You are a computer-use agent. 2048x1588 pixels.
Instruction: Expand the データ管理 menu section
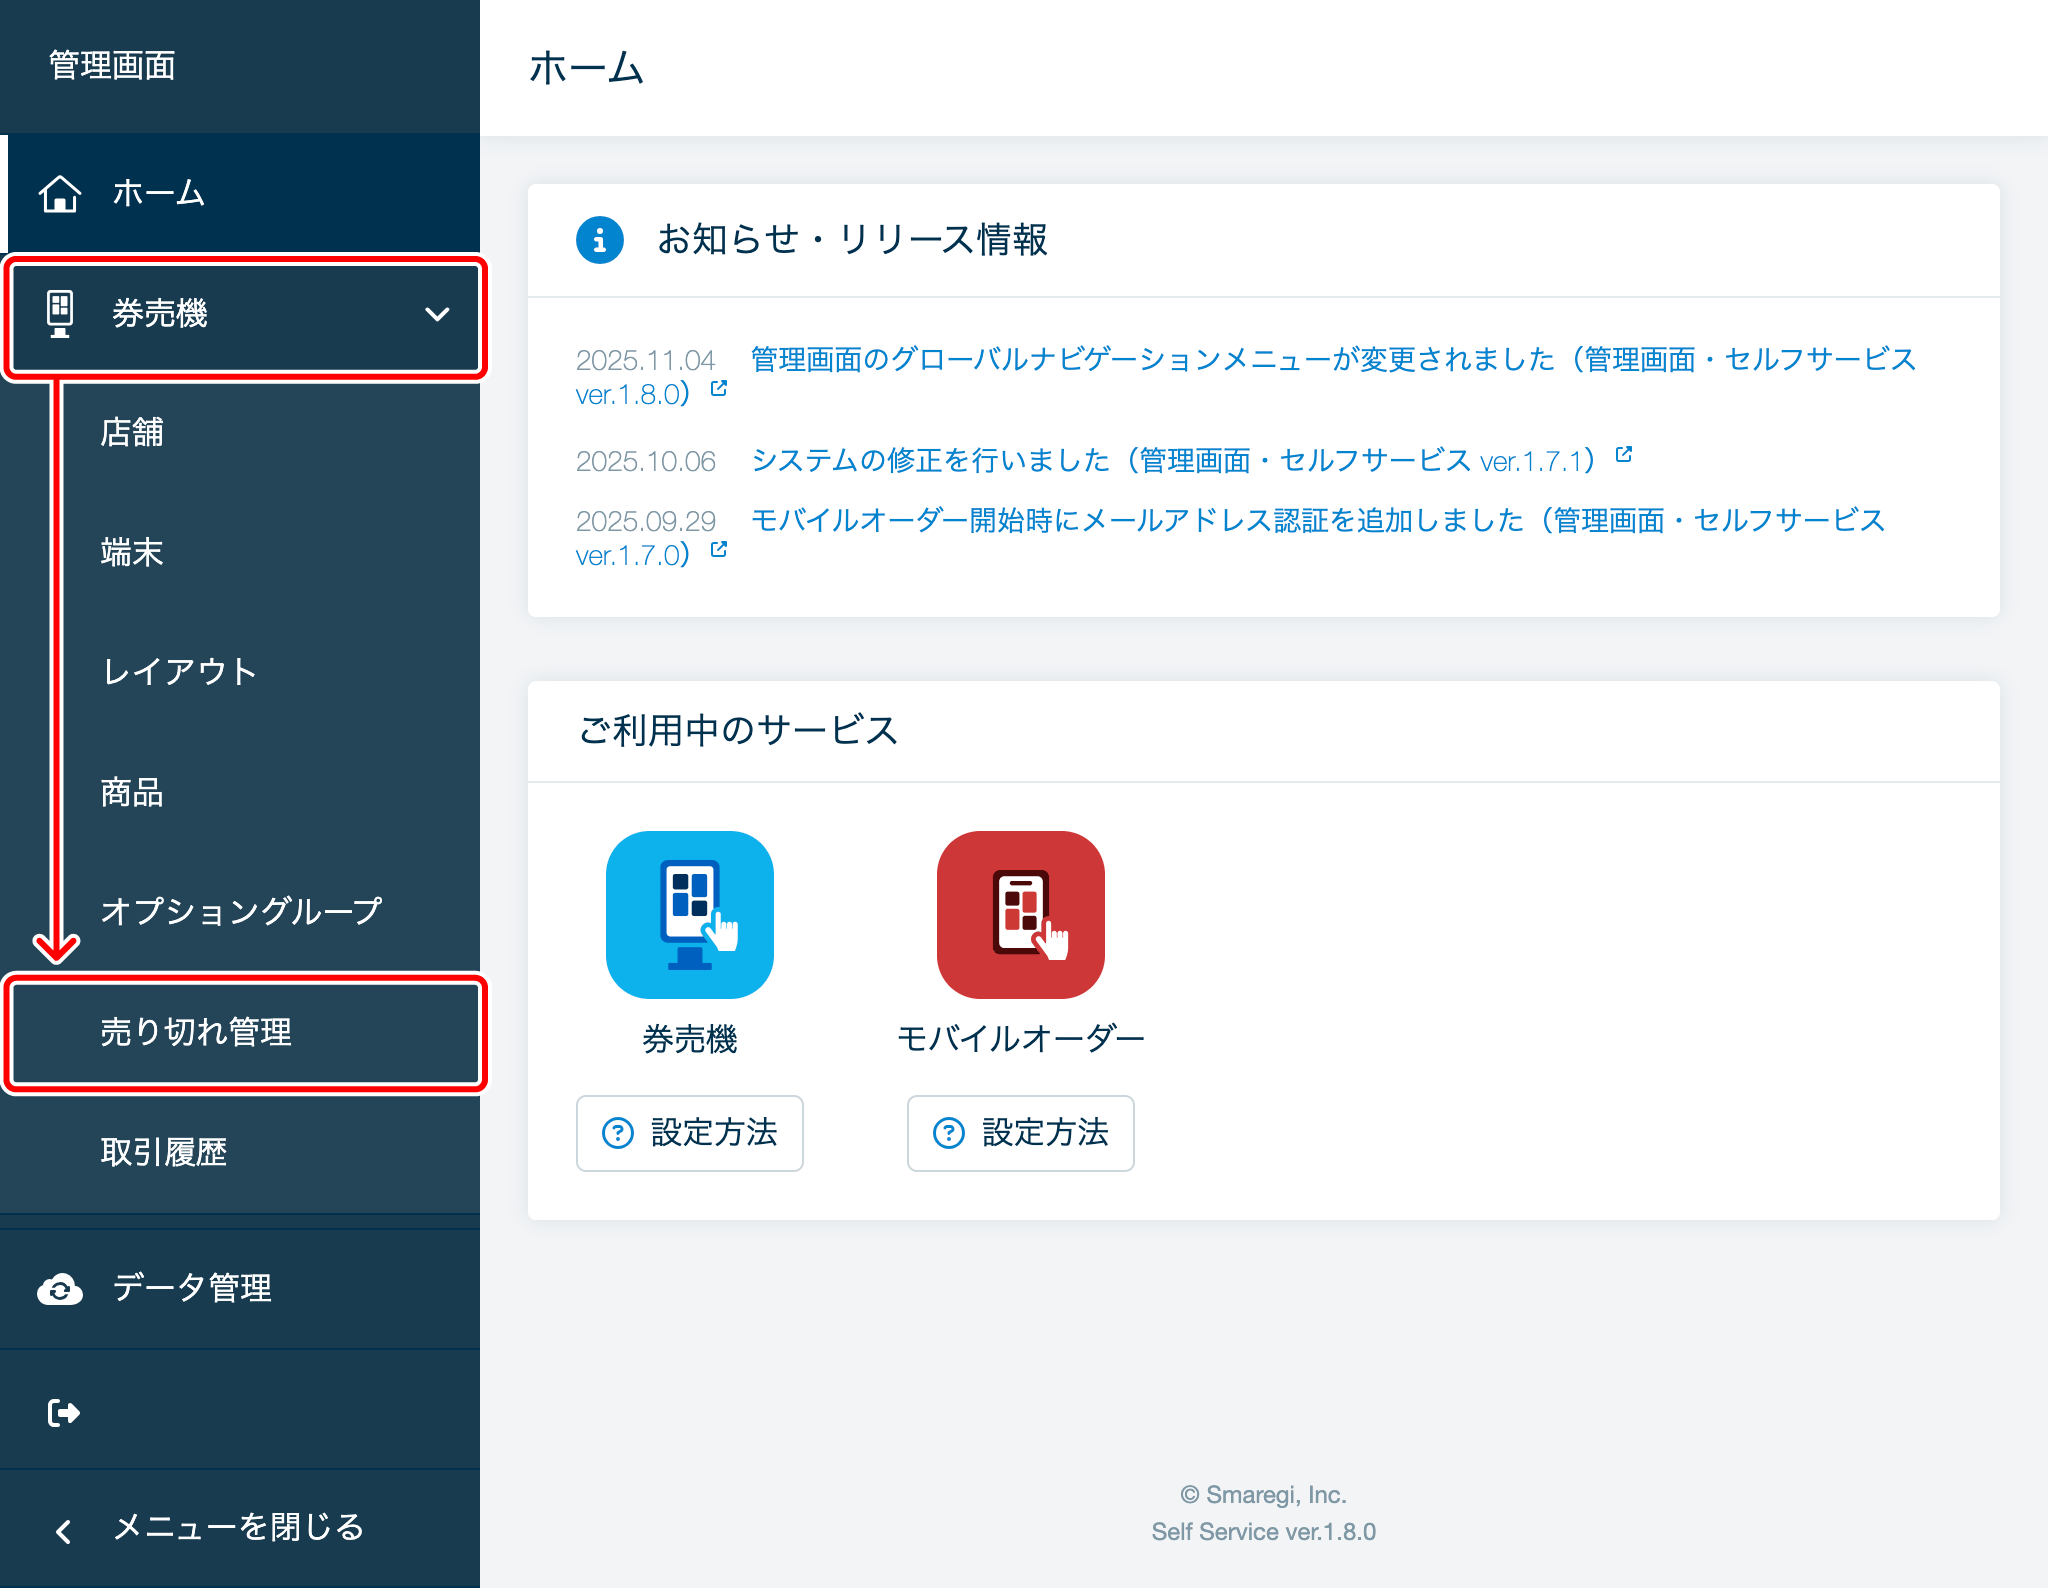tap(192, 1288)
